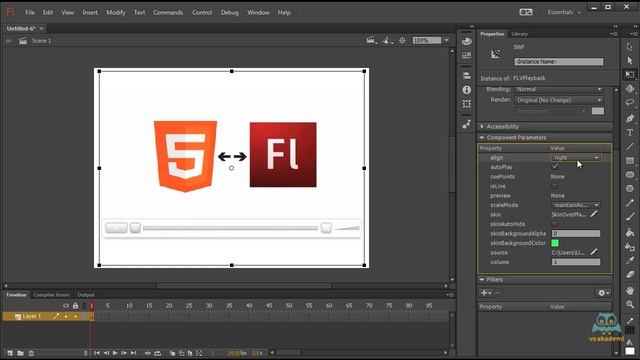Click the New Layer icon
This screenshot has width=640, height=360.
(x=10, y=353)
